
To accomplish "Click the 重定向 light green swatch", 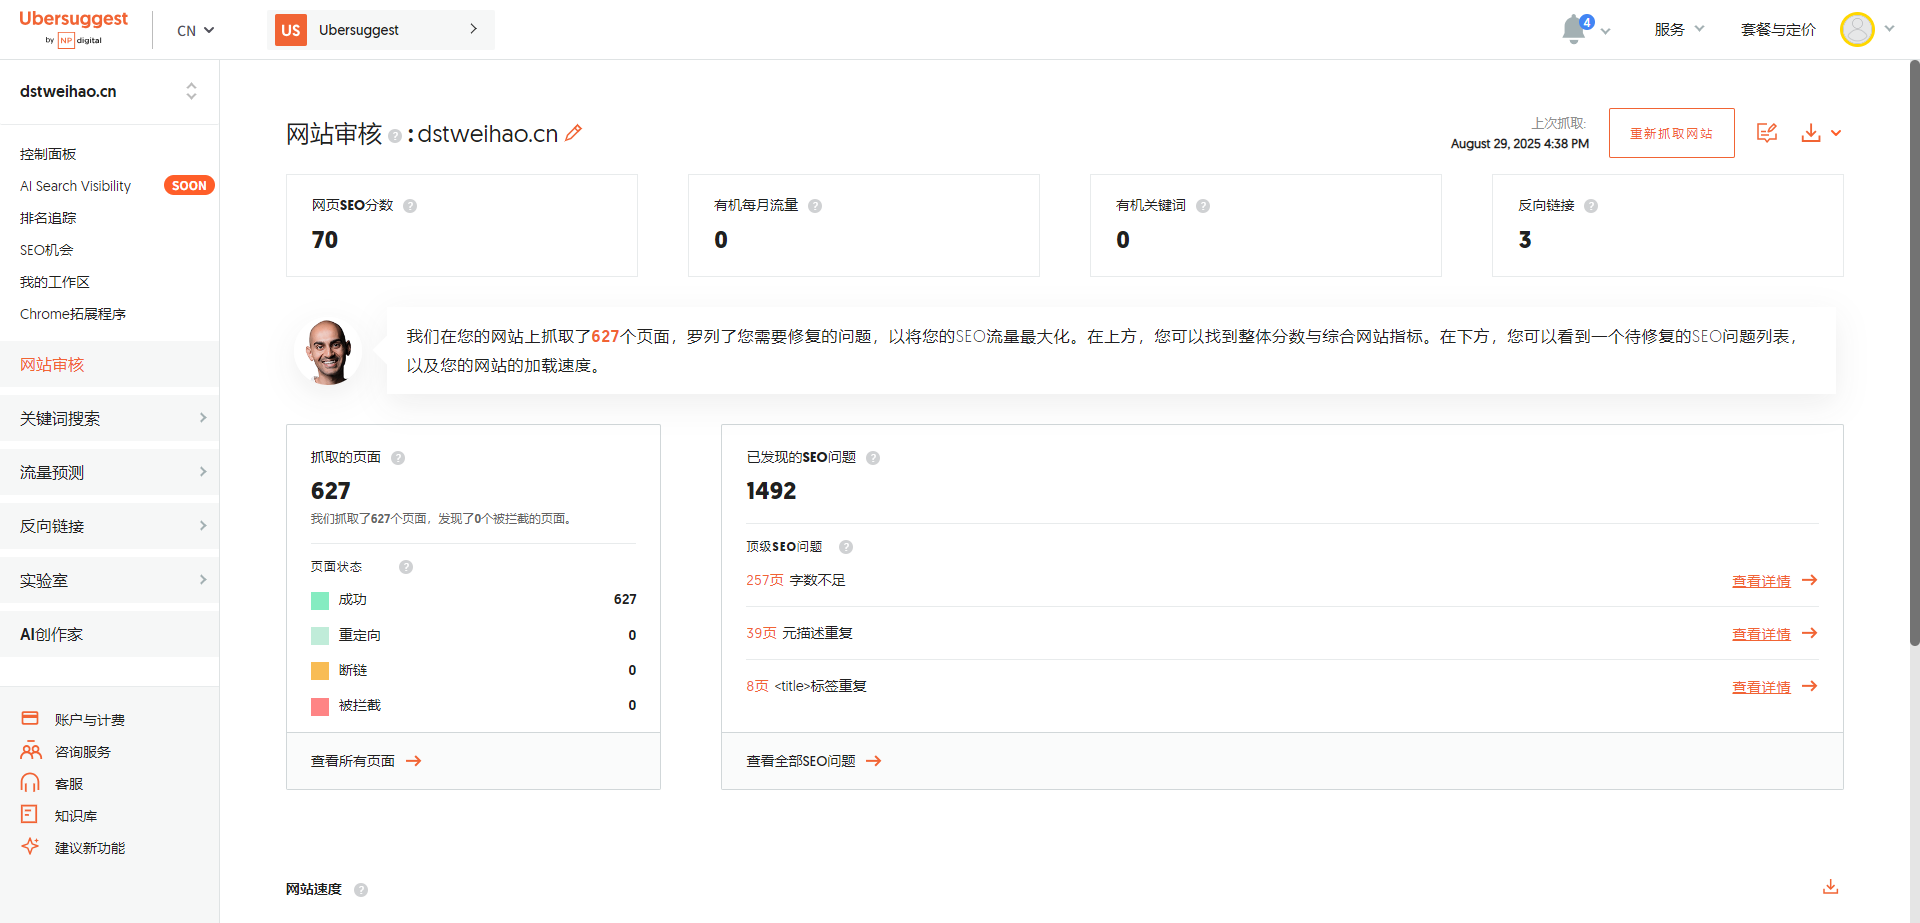I will click(x=320, y=635).
